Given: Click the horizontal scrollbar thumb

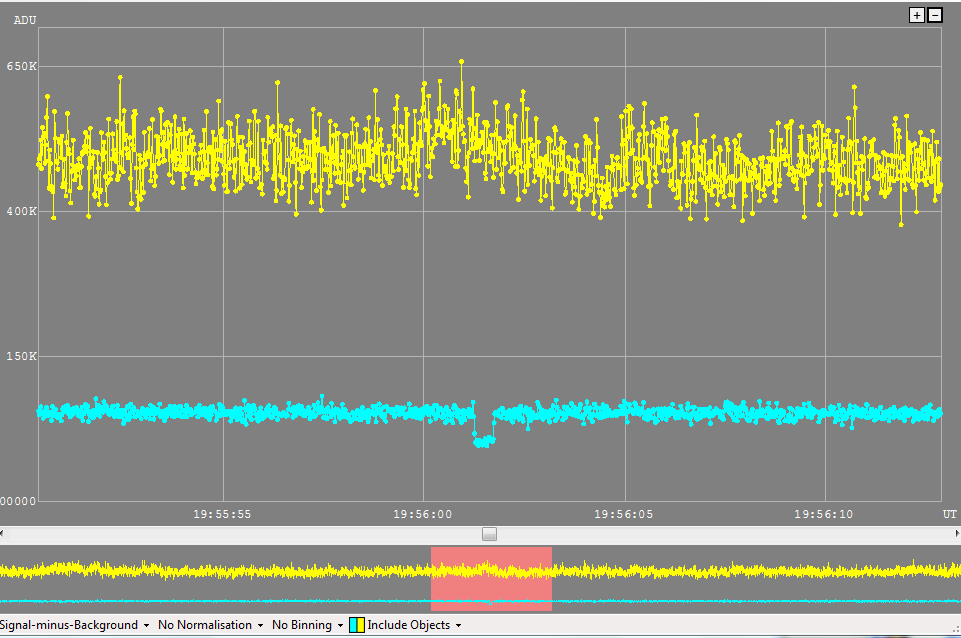Looking at the screenshot, I should [x=489, y=534].
